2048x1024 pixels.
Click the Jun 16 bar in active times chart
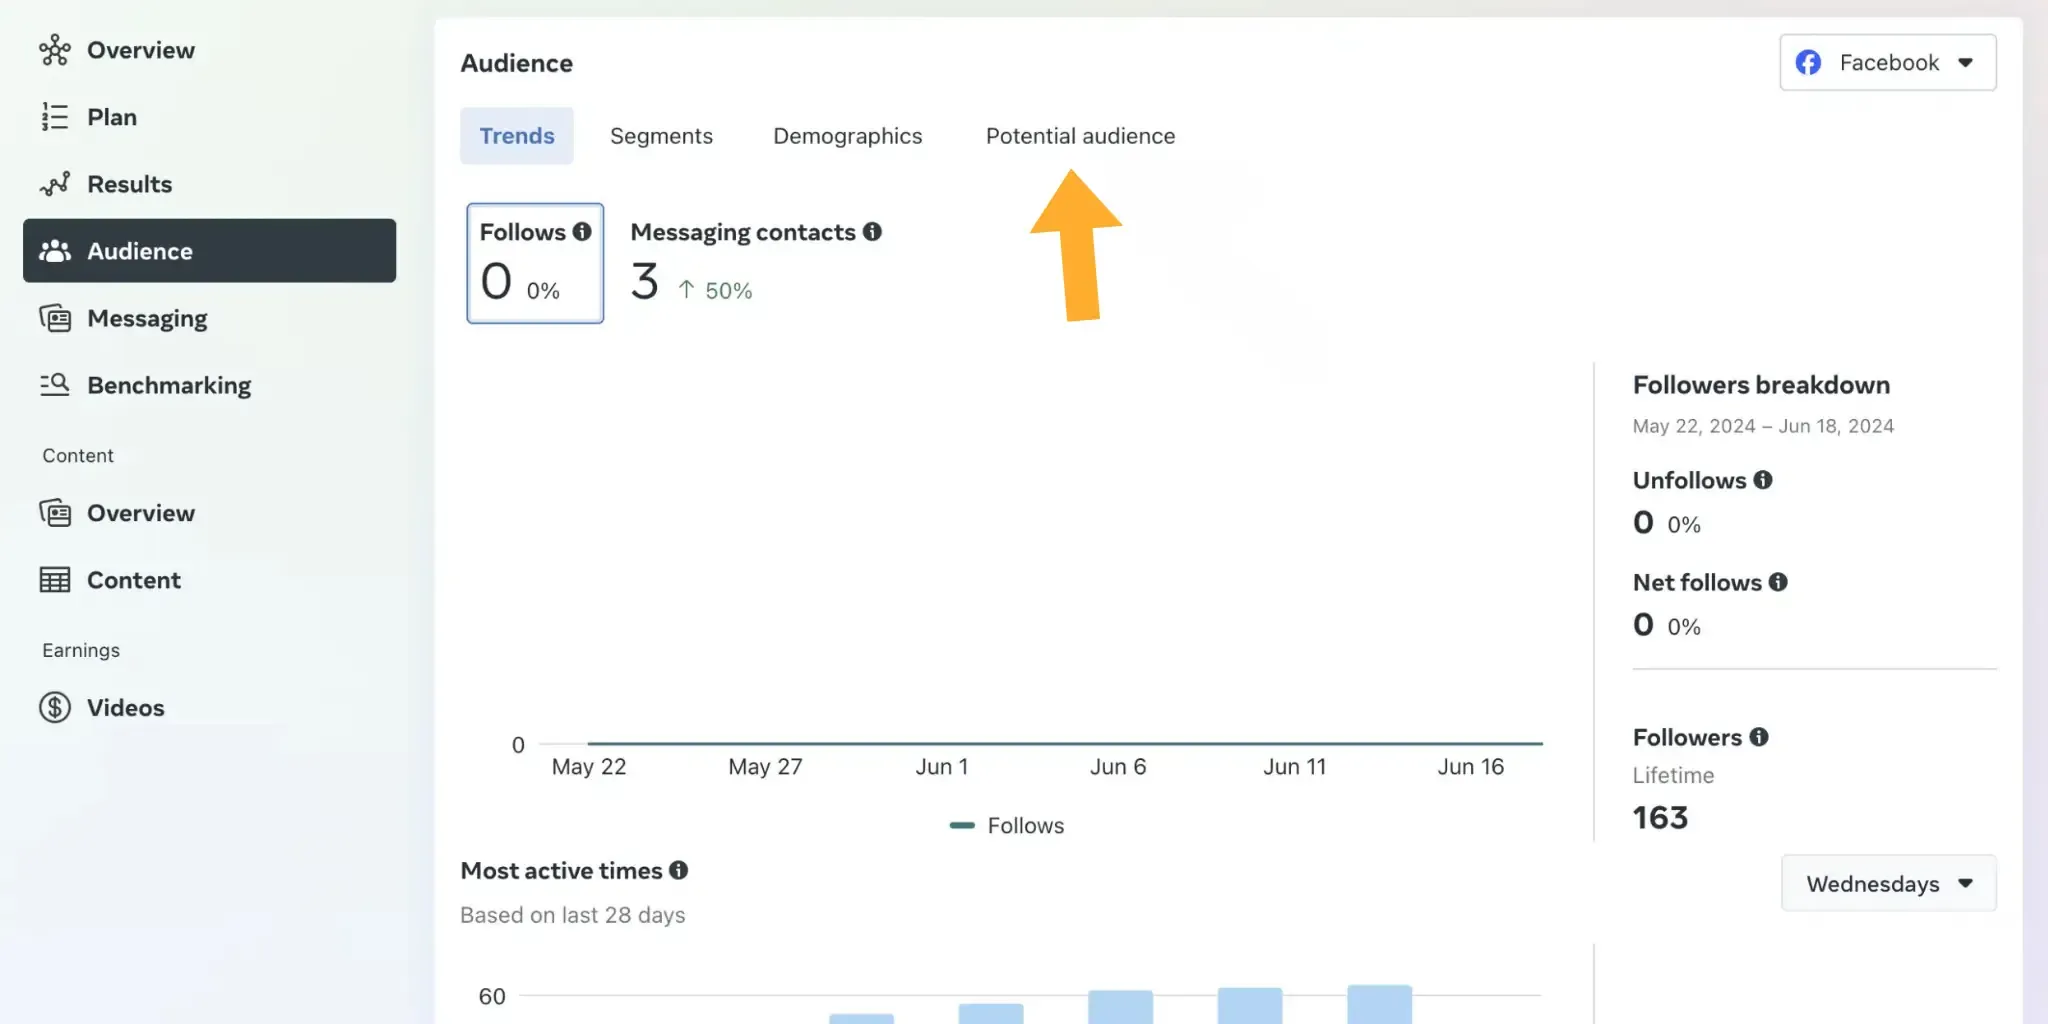tap(1379, 1004)
